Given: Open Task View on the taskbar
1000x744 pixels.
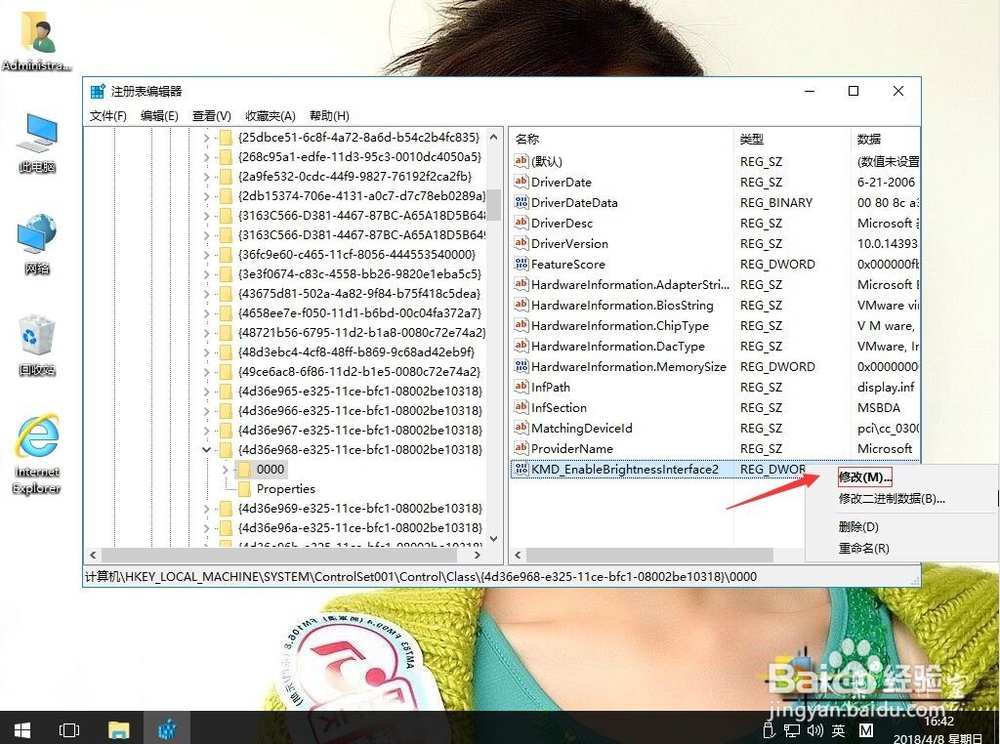Looking at the screenshot, I should [69, 729].
